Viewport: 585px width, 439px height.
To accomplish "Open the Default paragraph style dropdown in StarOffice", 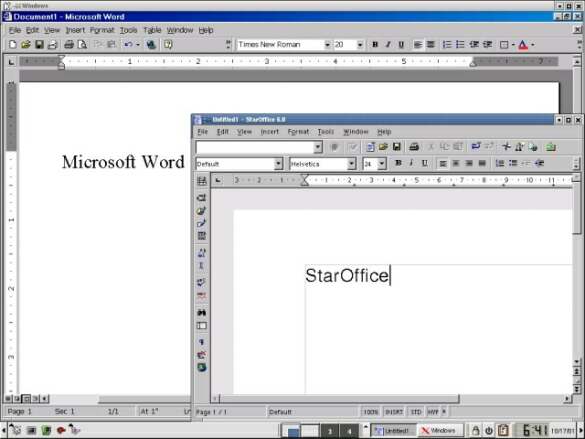I will 278,164.
